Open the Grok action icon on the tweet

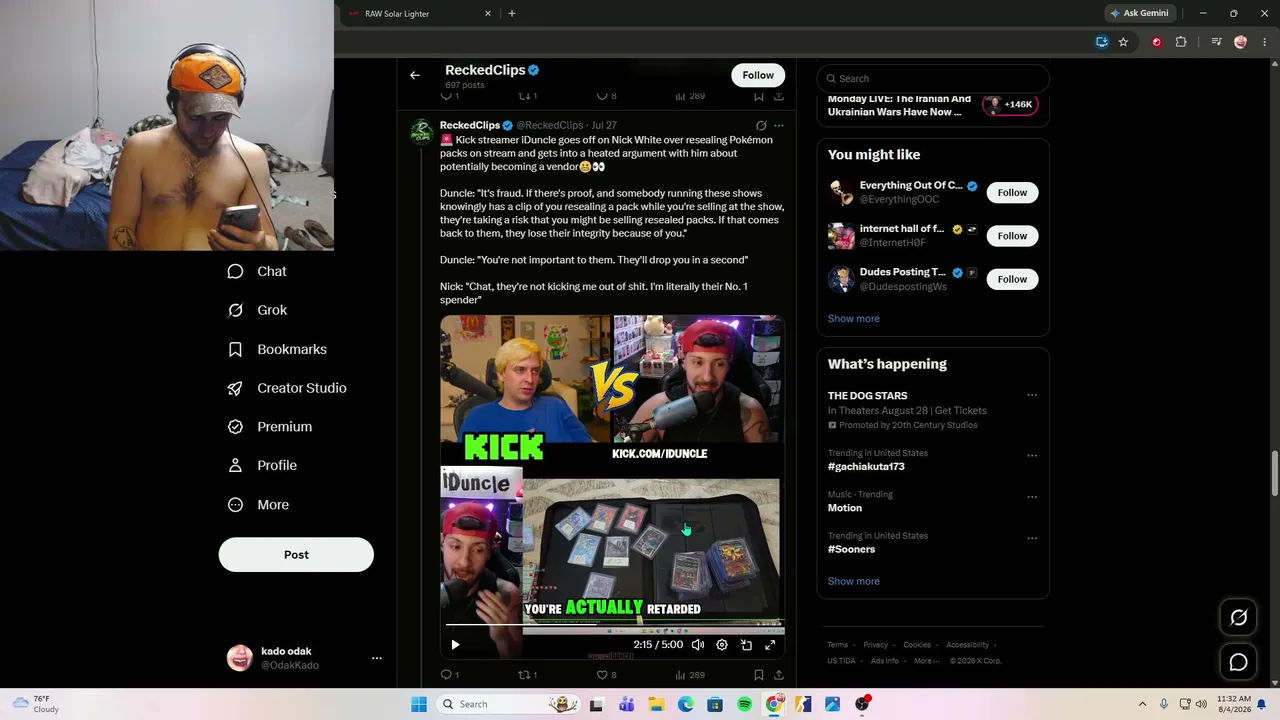pyautogui.click(x=761, y=126)
